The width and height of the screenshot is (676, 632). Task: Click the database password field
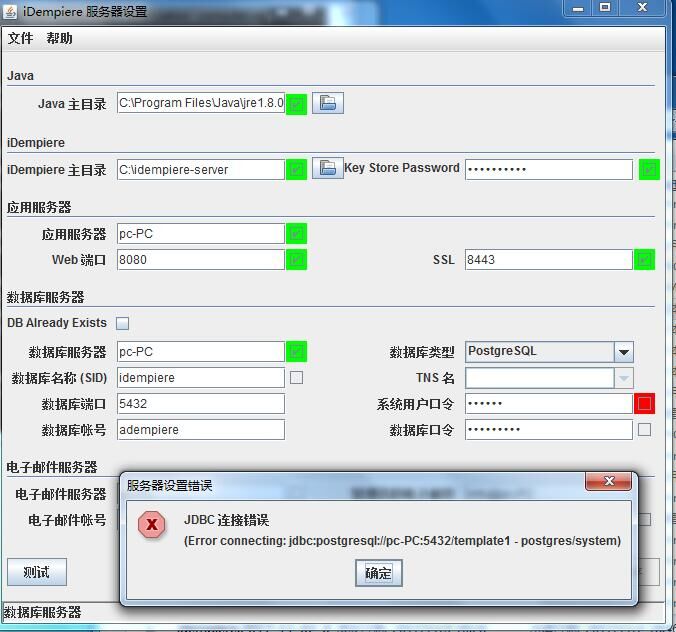click(x=549, y=429)
